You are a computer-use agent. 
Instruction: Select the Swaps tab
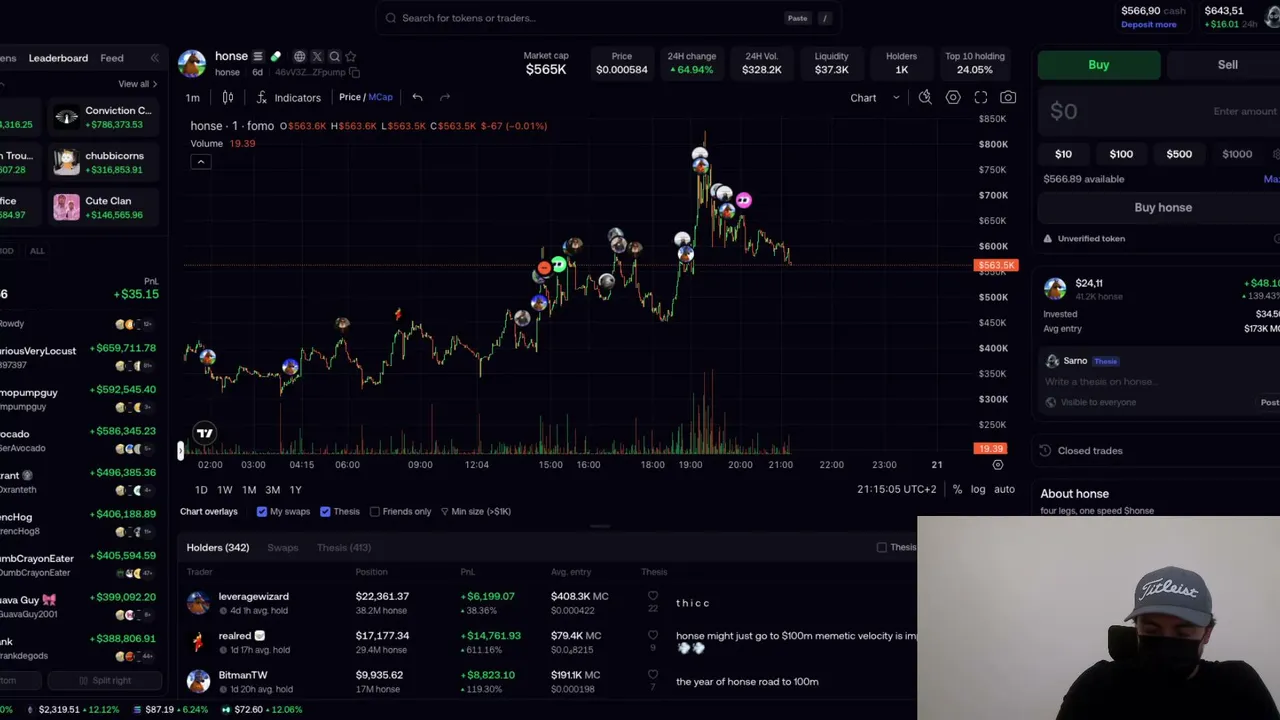(283, 547)
